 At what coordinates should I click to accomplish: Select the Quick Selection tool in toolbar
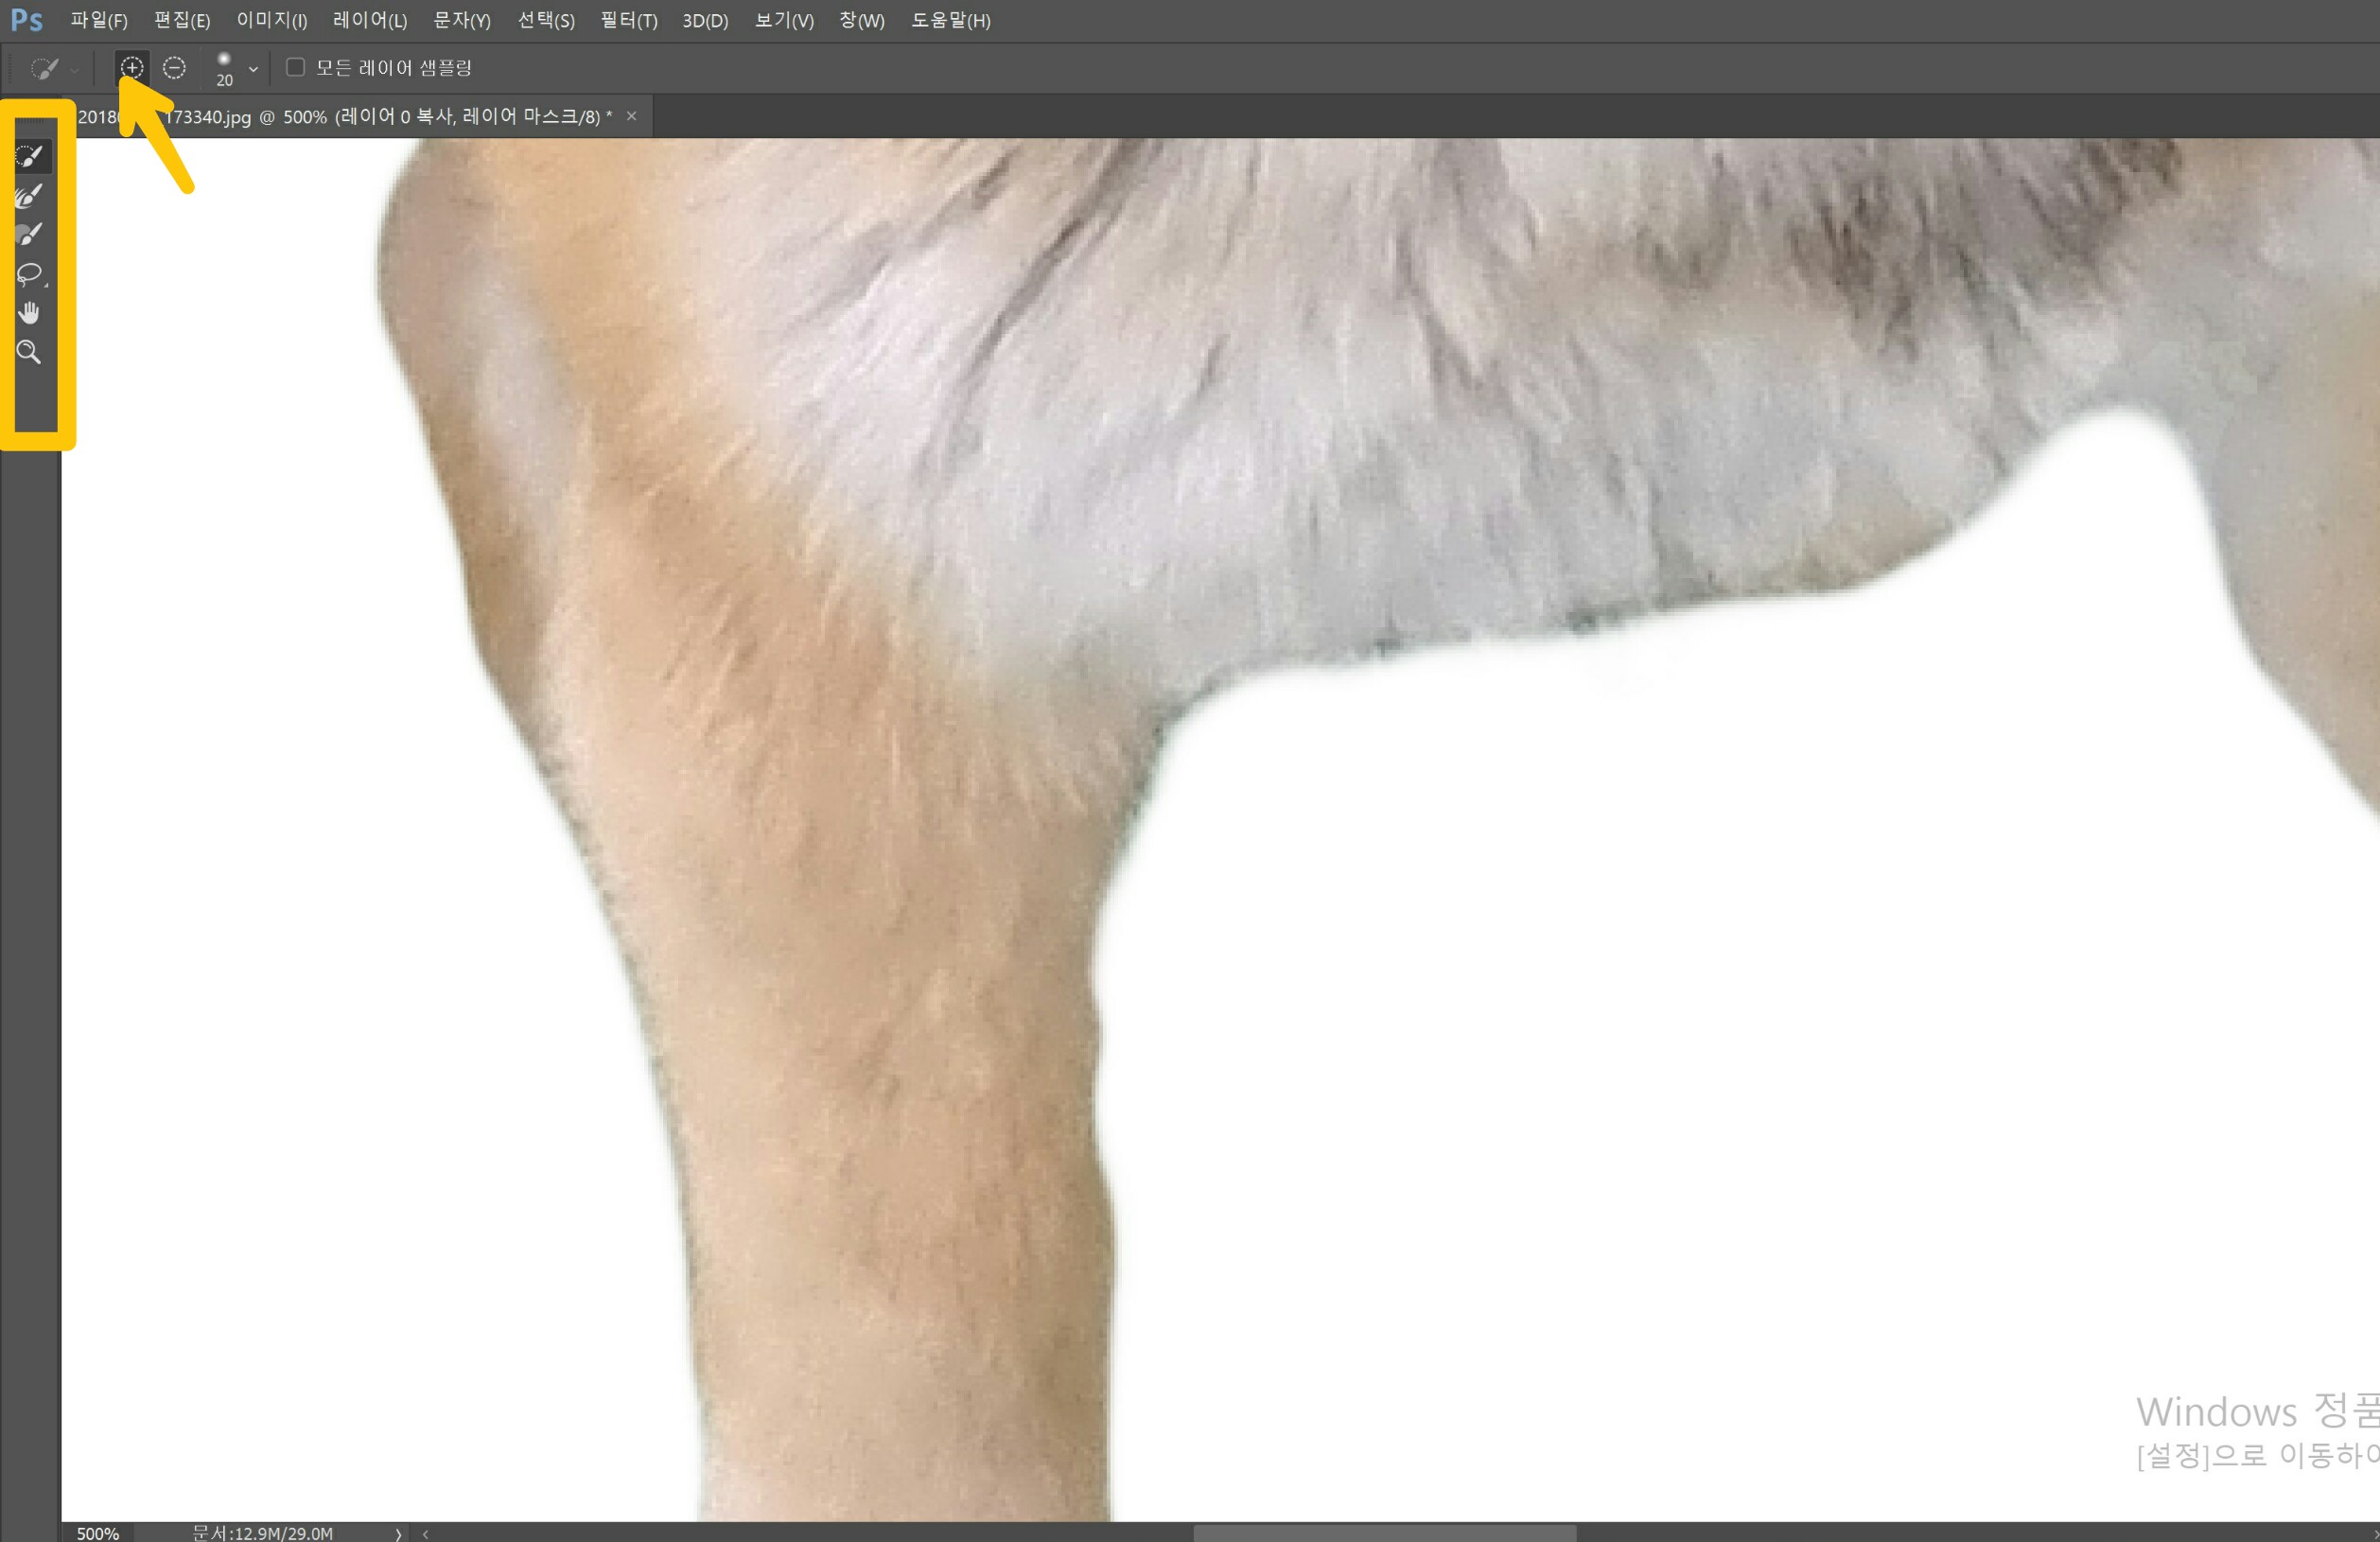click(29, 156)
